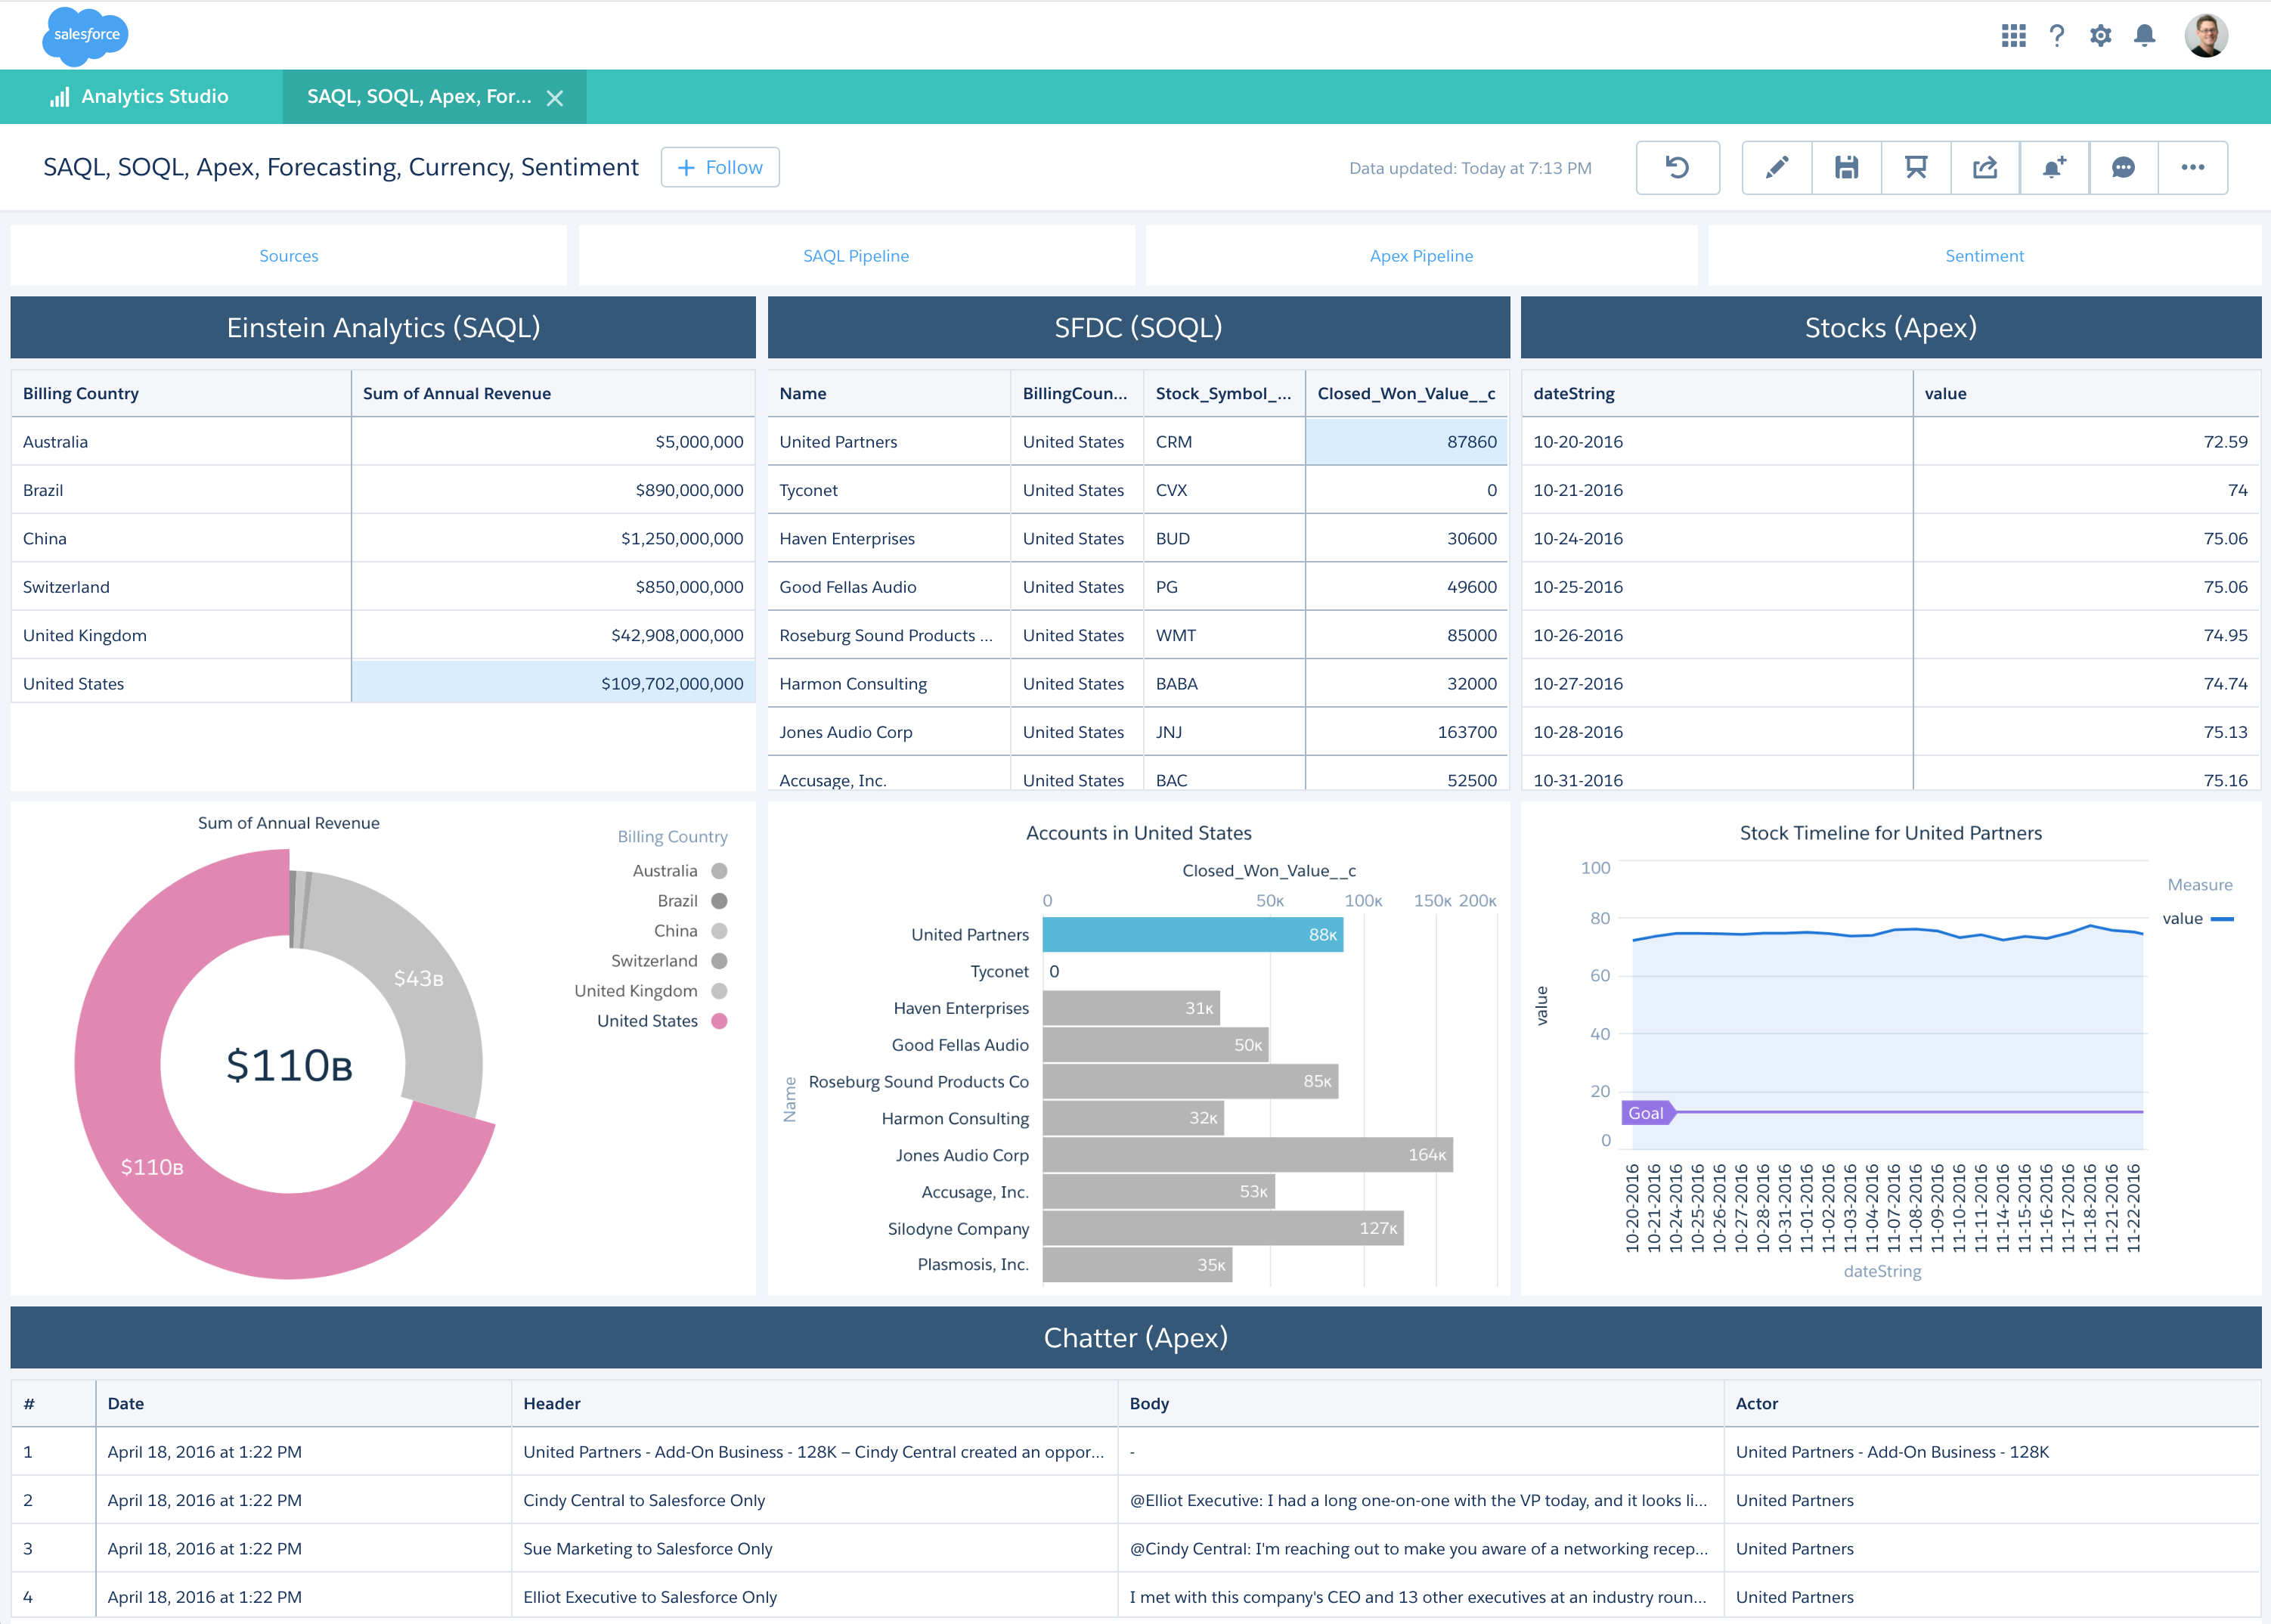Open the comment bubble icon
The image size is (2271, 1624).
(2123, 168)
